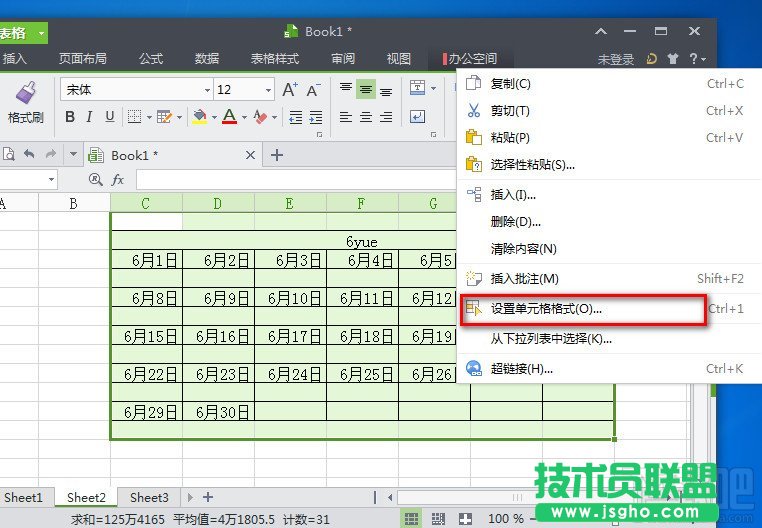Viewport: 762px width, 528px height.
Task: Open the help question mark menu
Action: [x=697, y=59]
